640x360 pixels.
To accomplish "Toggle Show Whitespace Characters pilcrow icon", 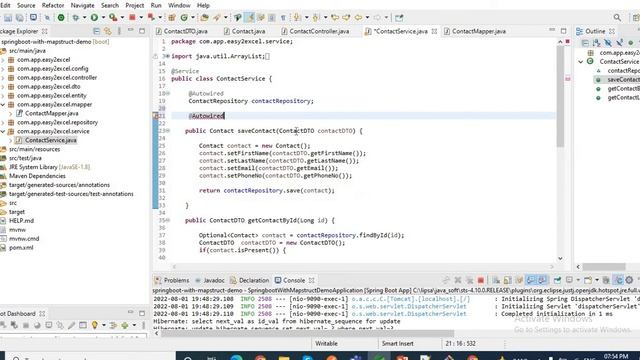I will coord(283,18).
